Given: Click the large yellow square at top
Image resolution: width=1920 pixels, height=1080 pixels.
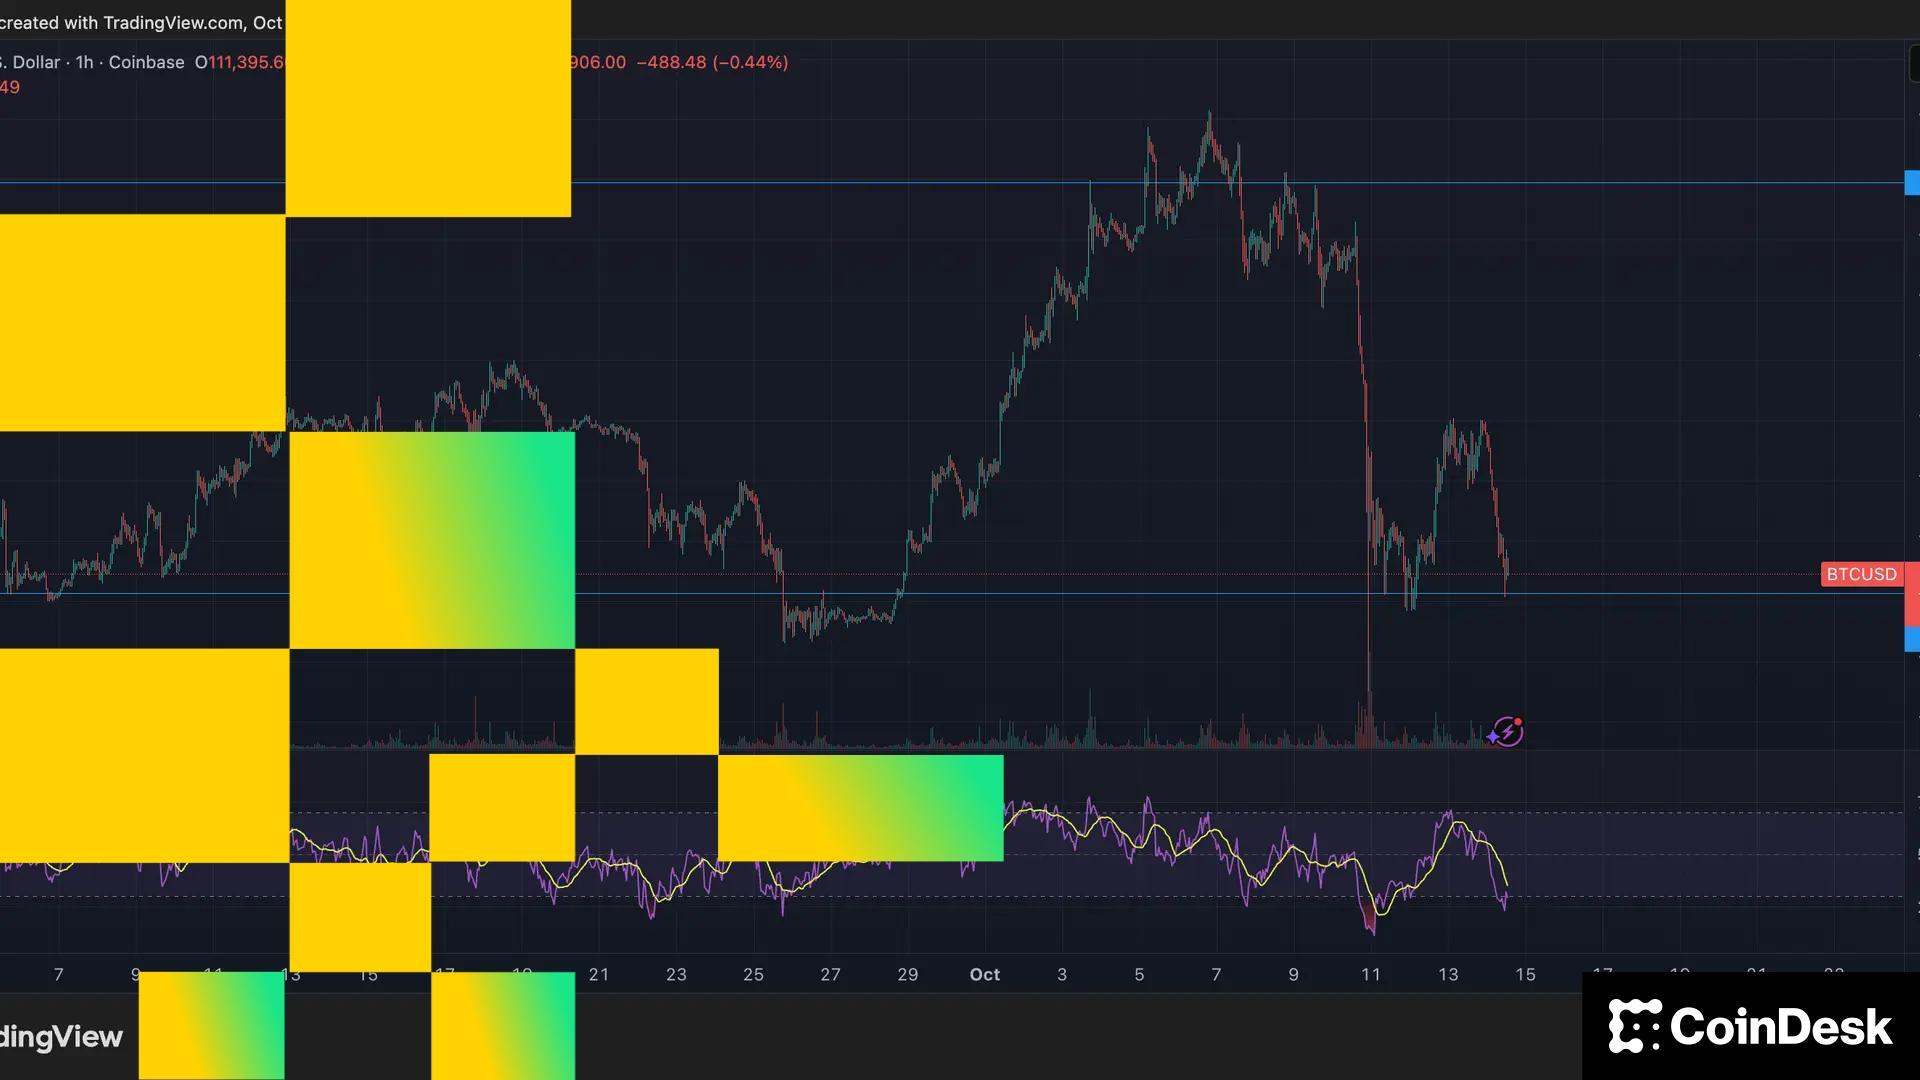Looking at the screenshot, I should [x=428, y=108].
